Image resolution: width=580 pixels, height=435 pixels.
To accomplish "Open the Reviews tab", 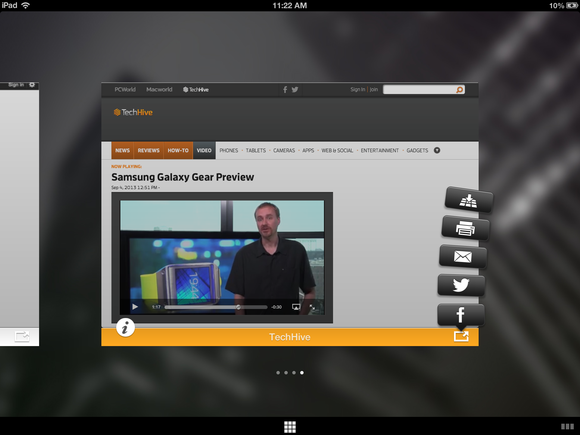I will [x=149, y=151].
